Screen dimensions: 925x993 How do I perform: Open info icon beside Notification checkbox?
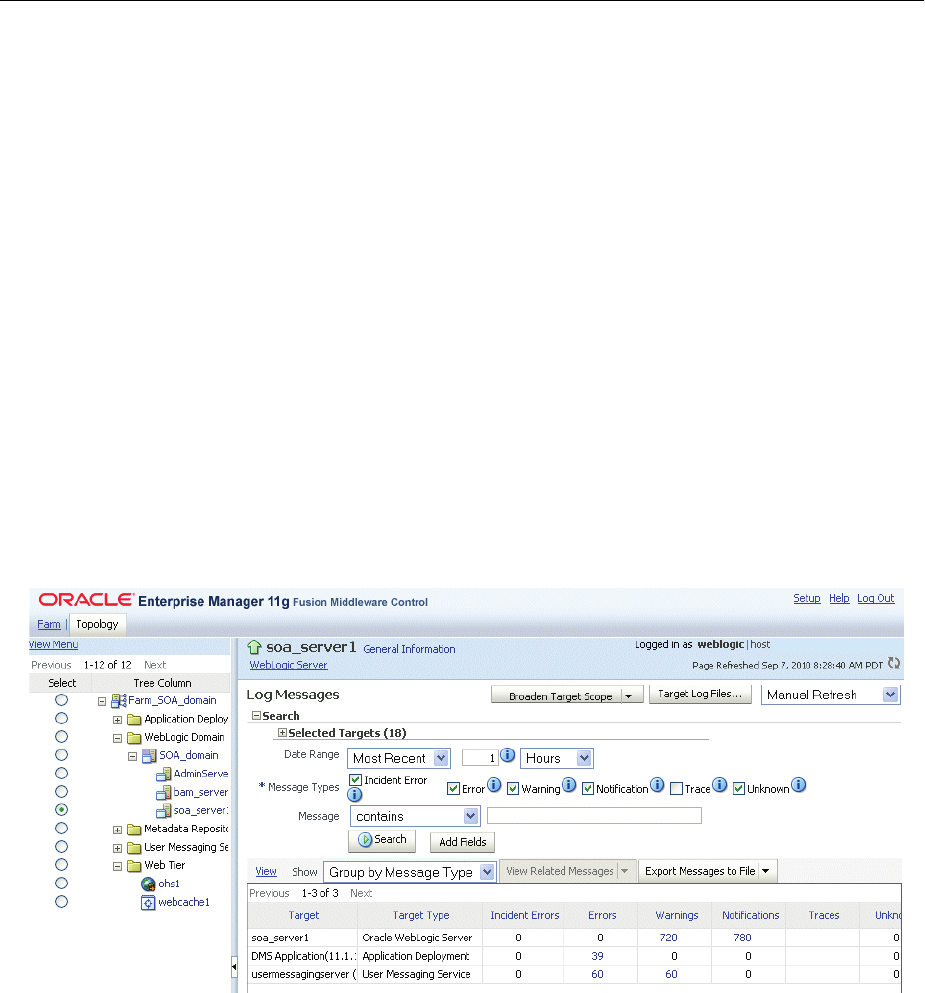tap(657, 785)
